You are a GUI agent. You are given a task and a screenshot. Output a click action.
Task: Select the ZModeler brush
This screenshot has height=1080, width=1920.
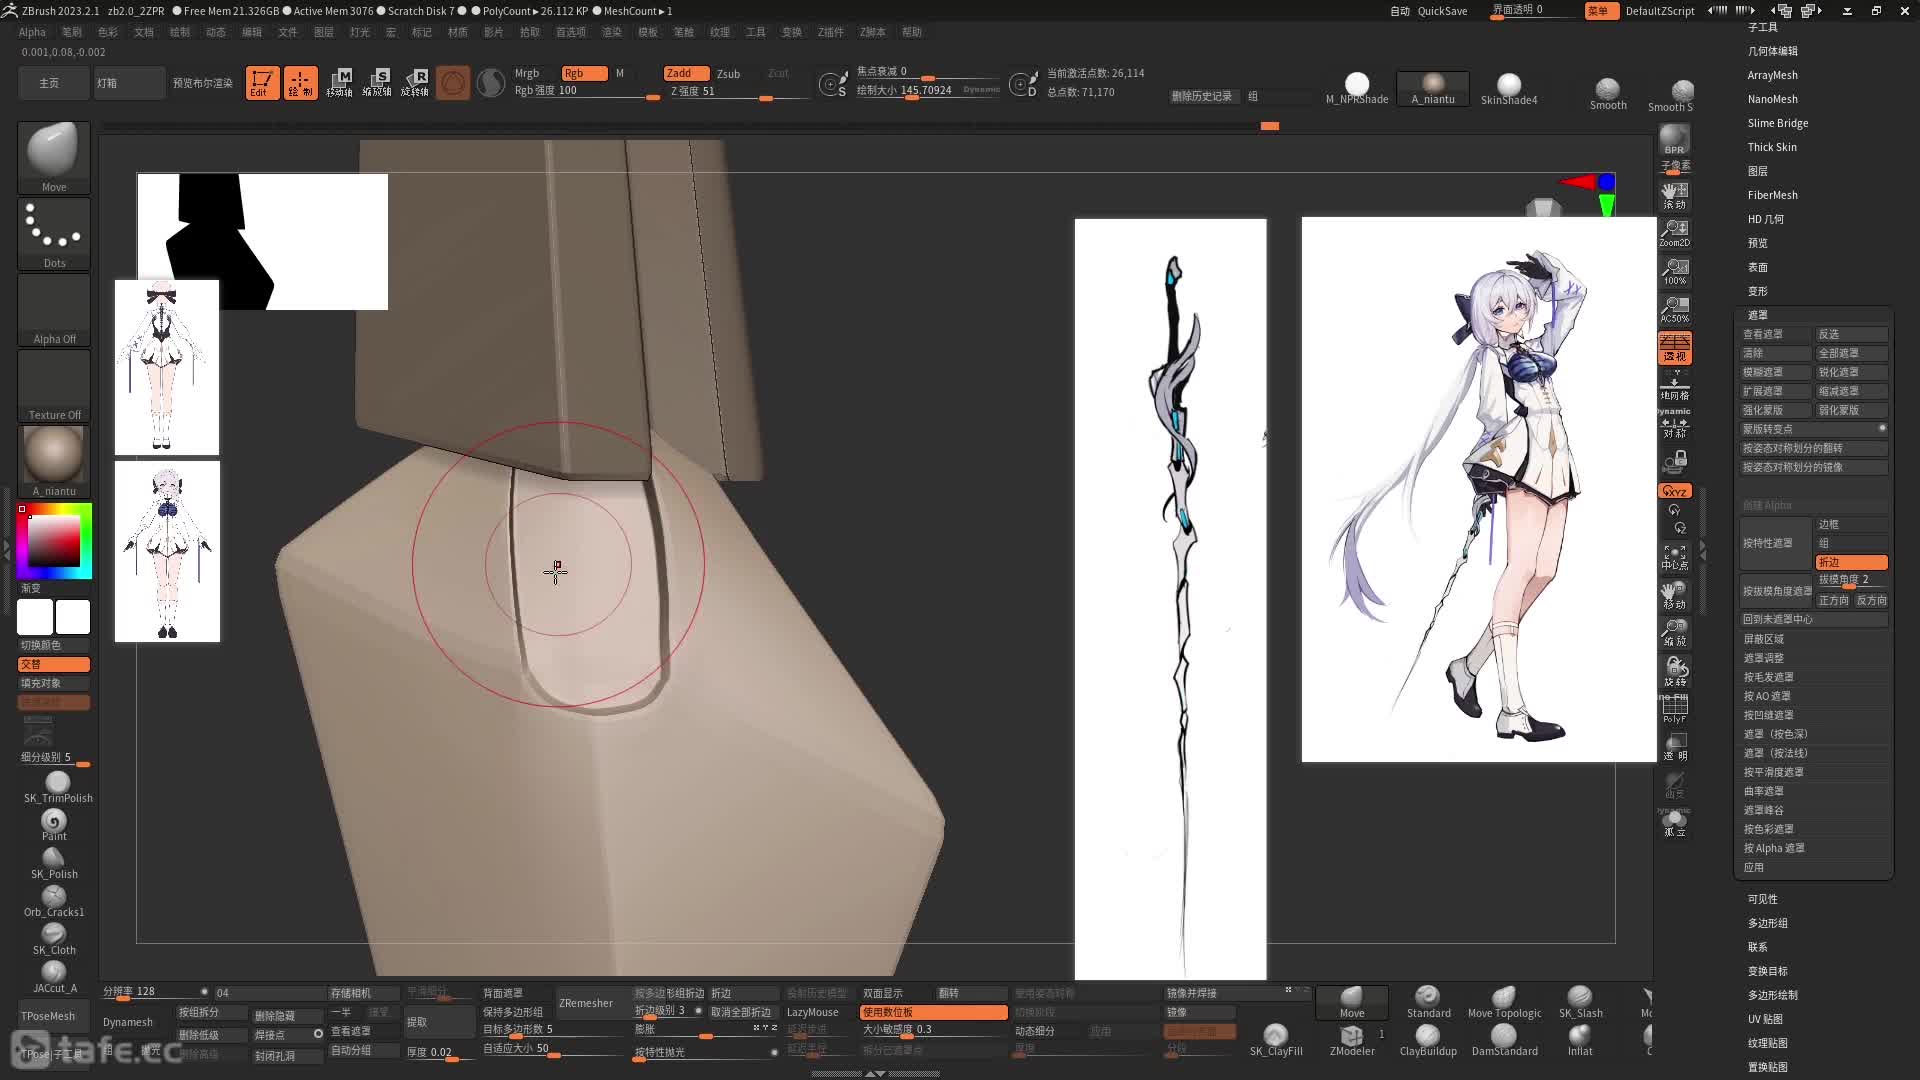1352,1040
